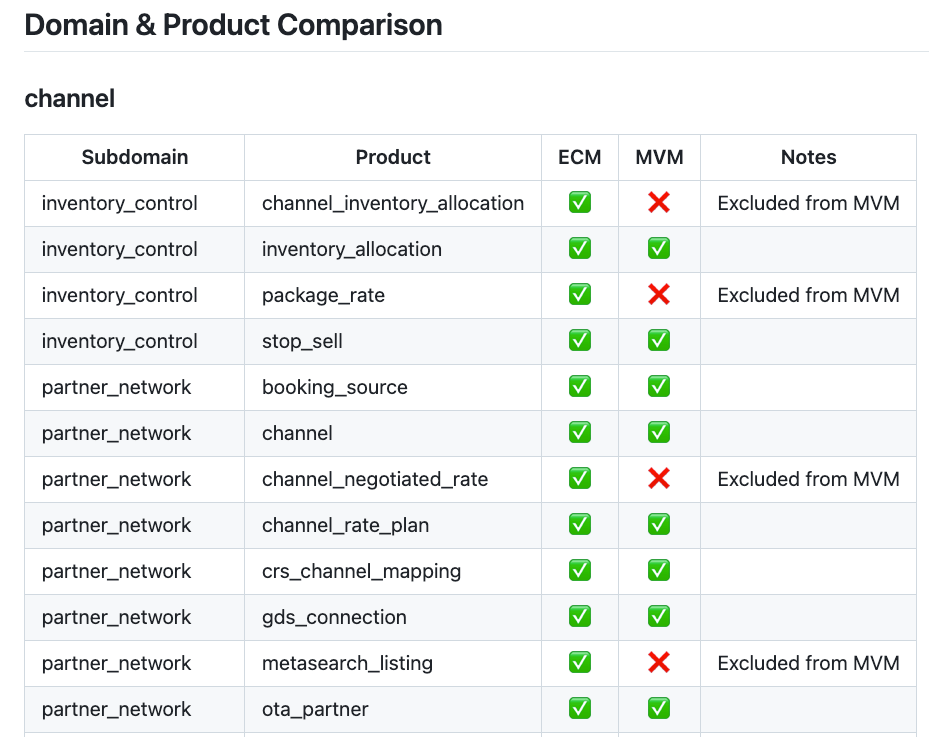This screenshot has width=929, height=737.
Task: Click MVM red cross for channel_inventory_allocation
Action: click(659, 203)
